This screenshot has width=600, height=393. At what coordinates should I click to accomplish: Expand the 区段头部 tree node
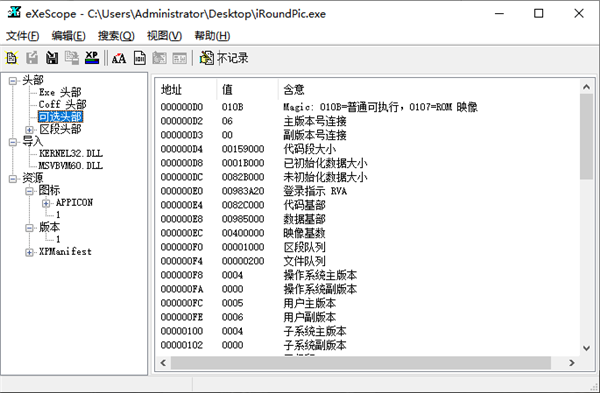click(x=29, y=130)
